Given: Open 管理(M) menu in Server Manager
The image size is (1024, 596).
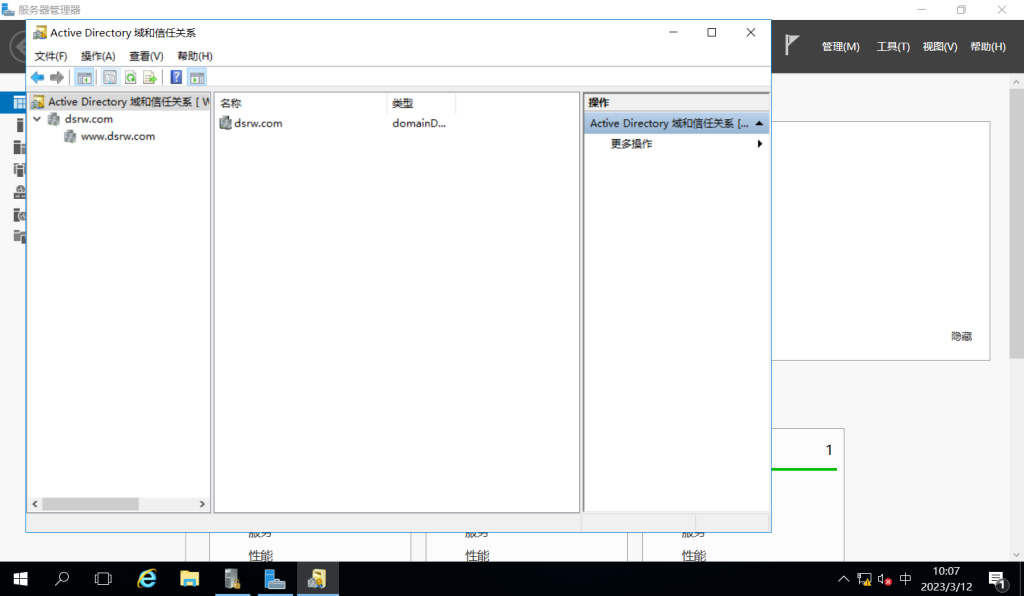Looking at the screenshot, I should coord(840,47).
